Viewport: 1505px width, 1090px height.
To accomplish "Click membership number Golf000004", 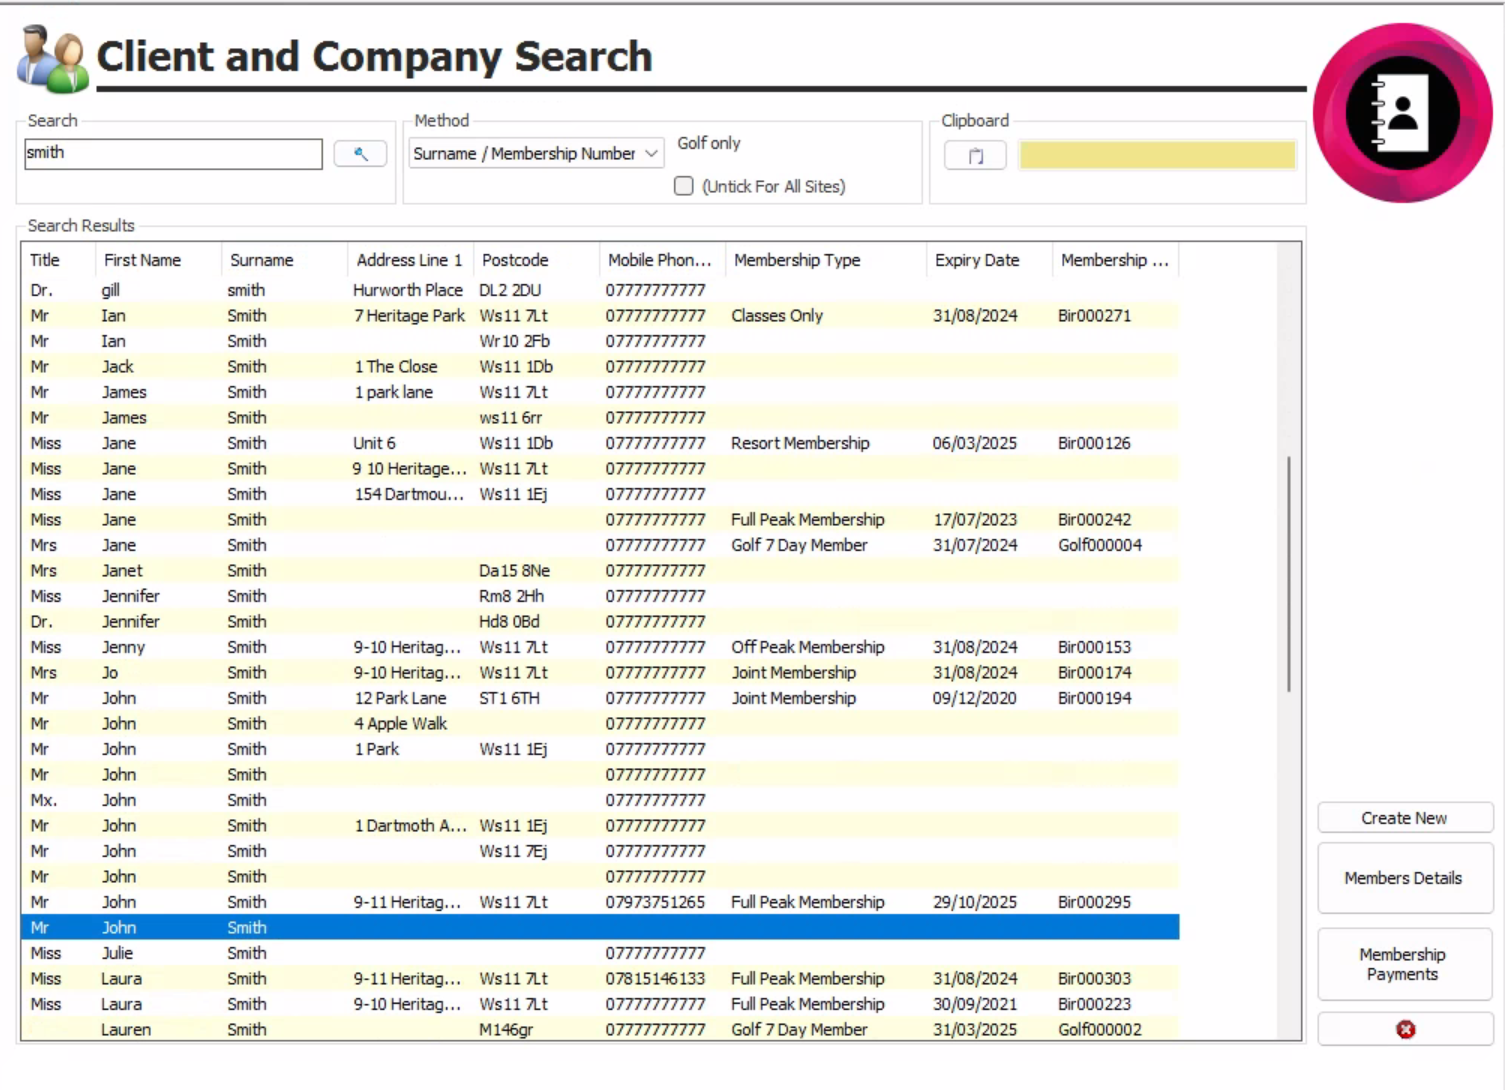I will (x=1100, y=545).
